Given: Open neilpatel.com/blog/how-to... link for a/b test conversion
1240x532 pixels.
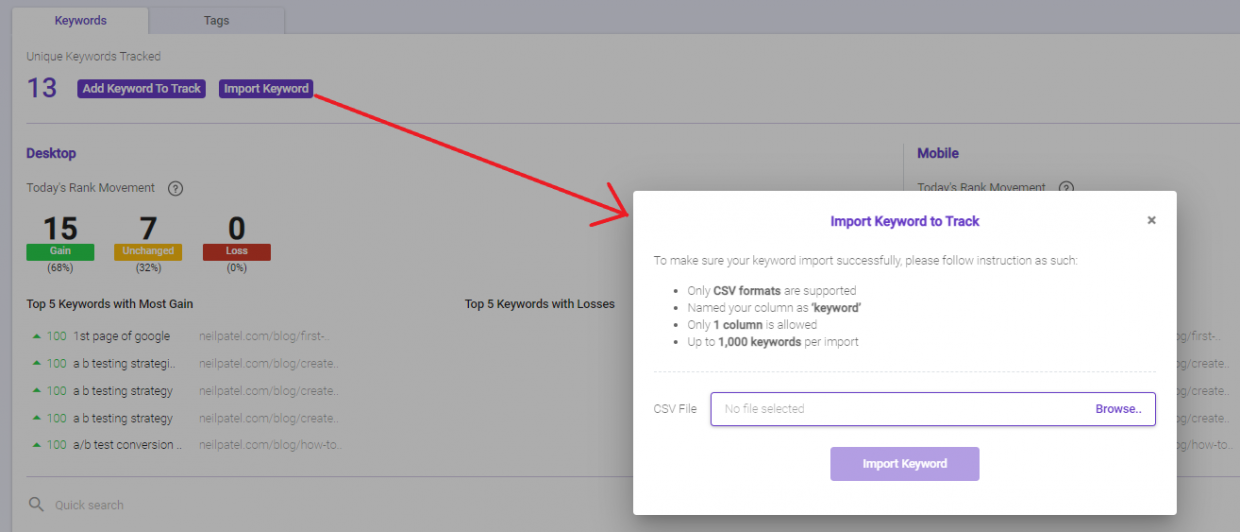Looking at the screenshot, I should [x=270, y=444].
